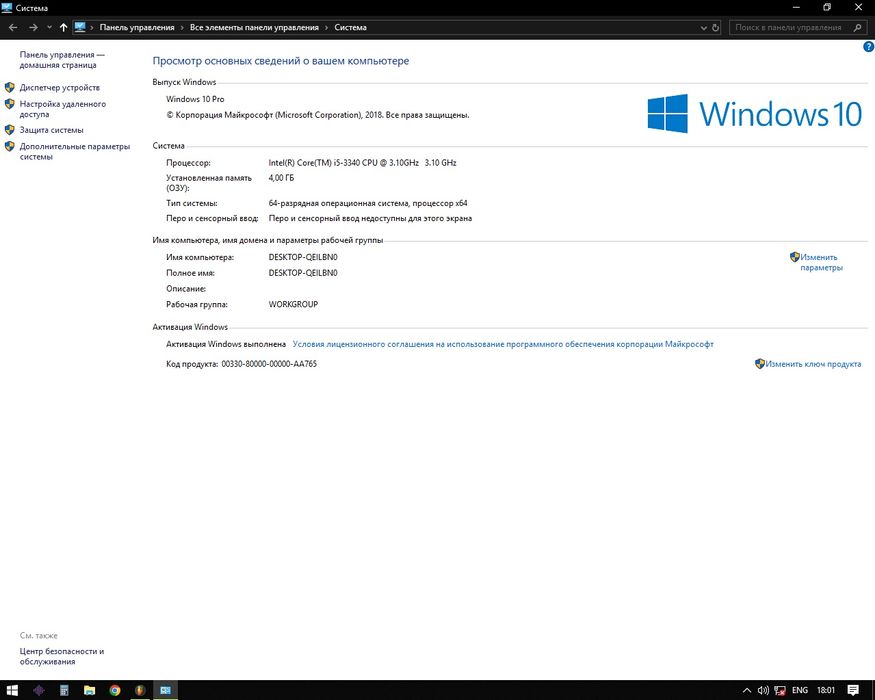
Task: Click the 'Windows 10 Pro' edition text
Action: click(195, 99)
